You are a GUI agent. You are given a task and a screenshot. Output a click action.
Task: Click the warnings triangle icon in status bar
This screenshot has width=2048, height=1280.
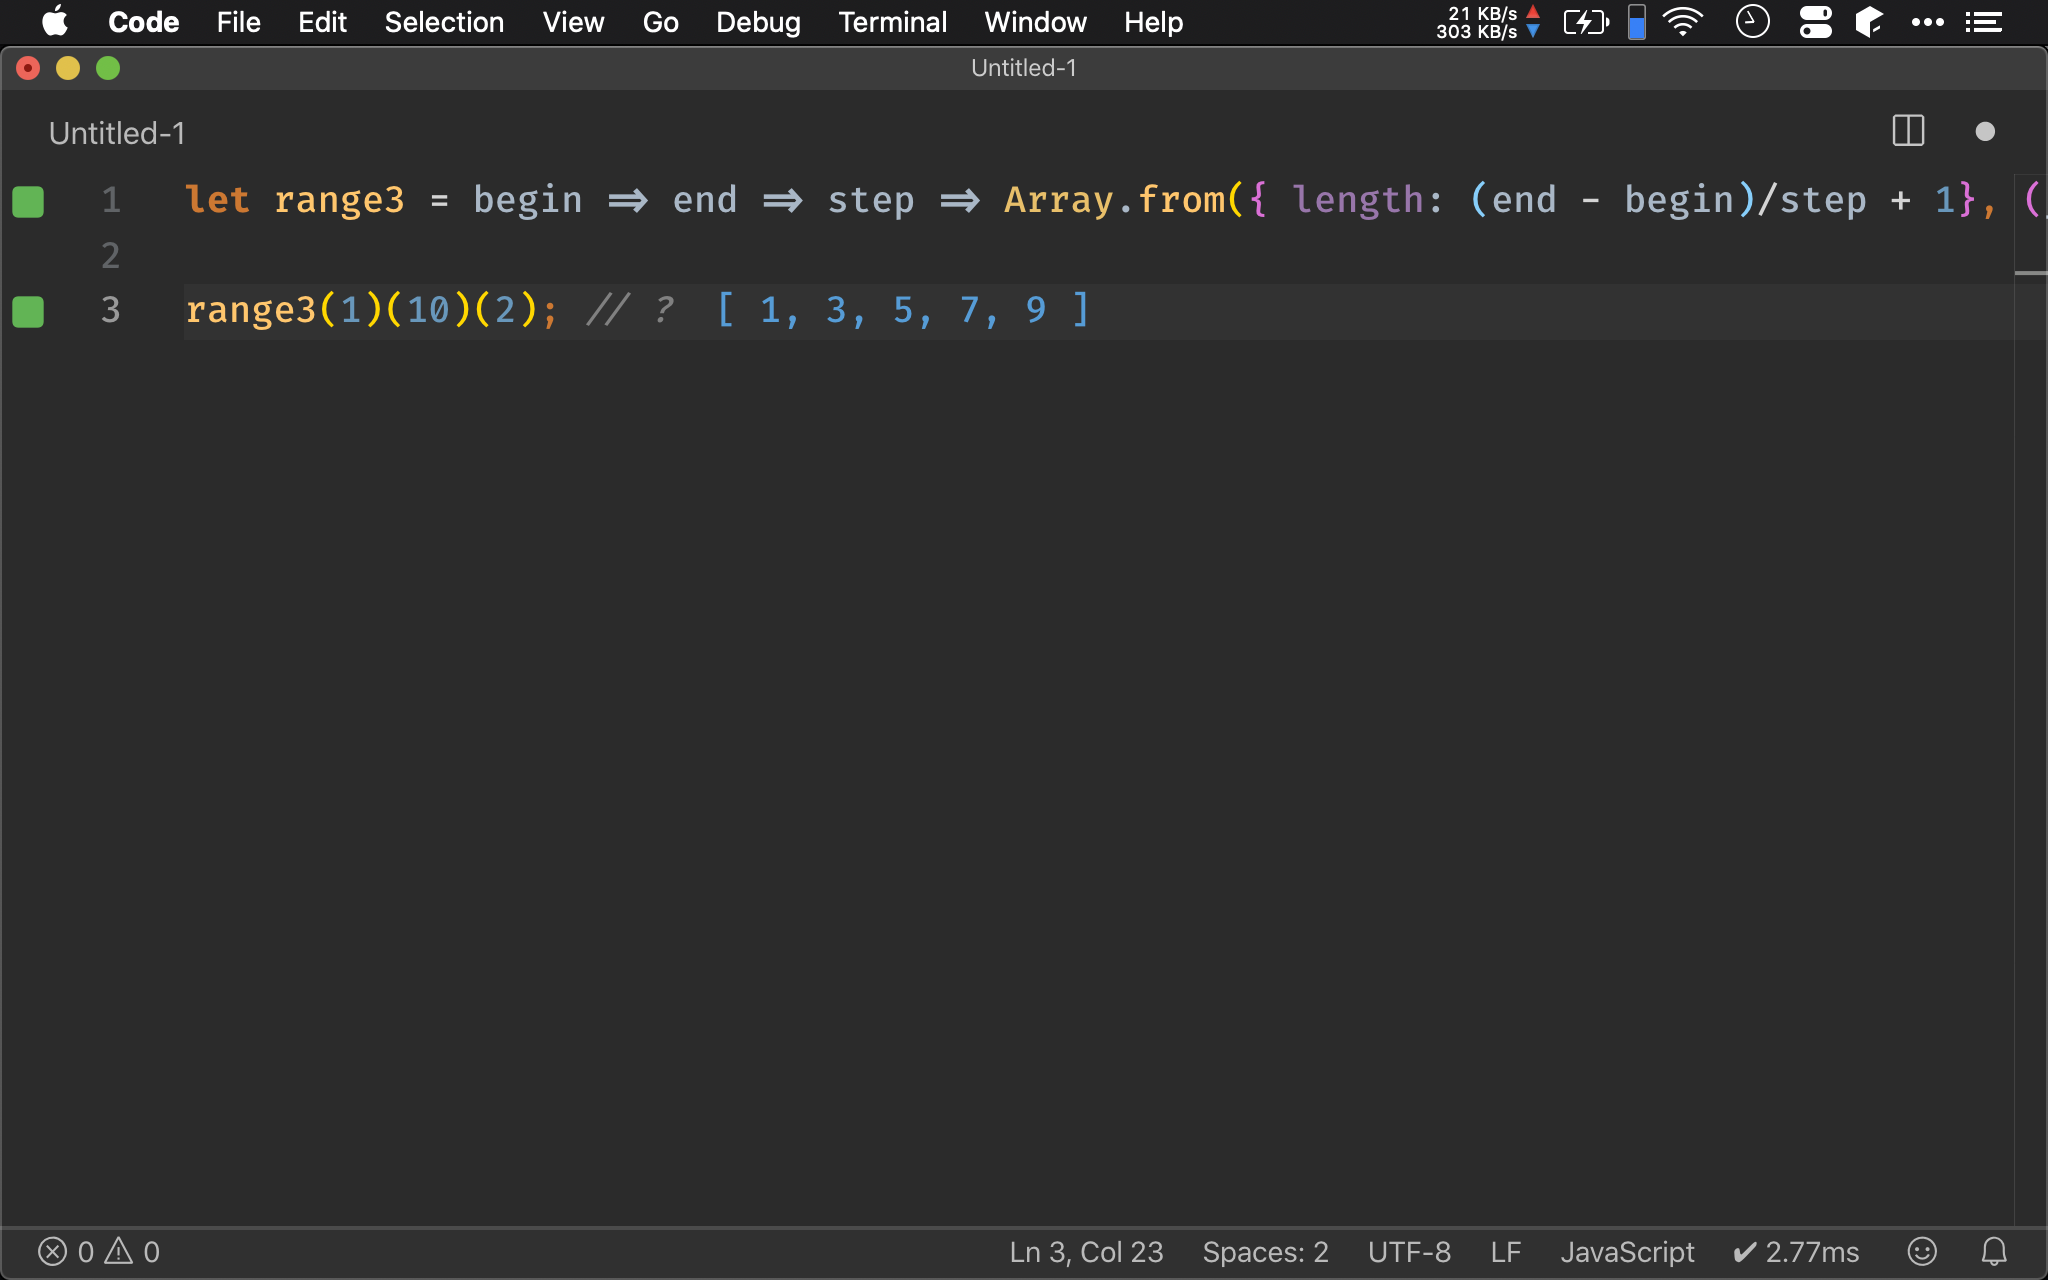[x=119, y=1251]
